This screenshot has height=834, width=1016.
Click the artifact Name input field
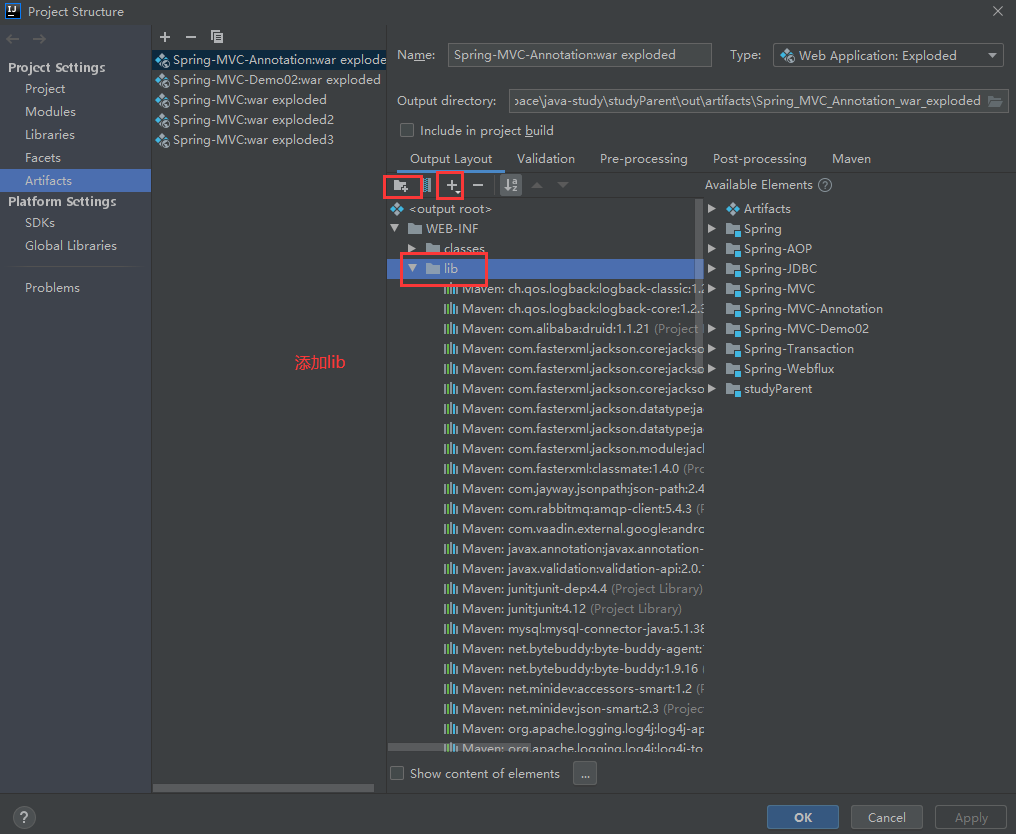(x=579, y=55)
